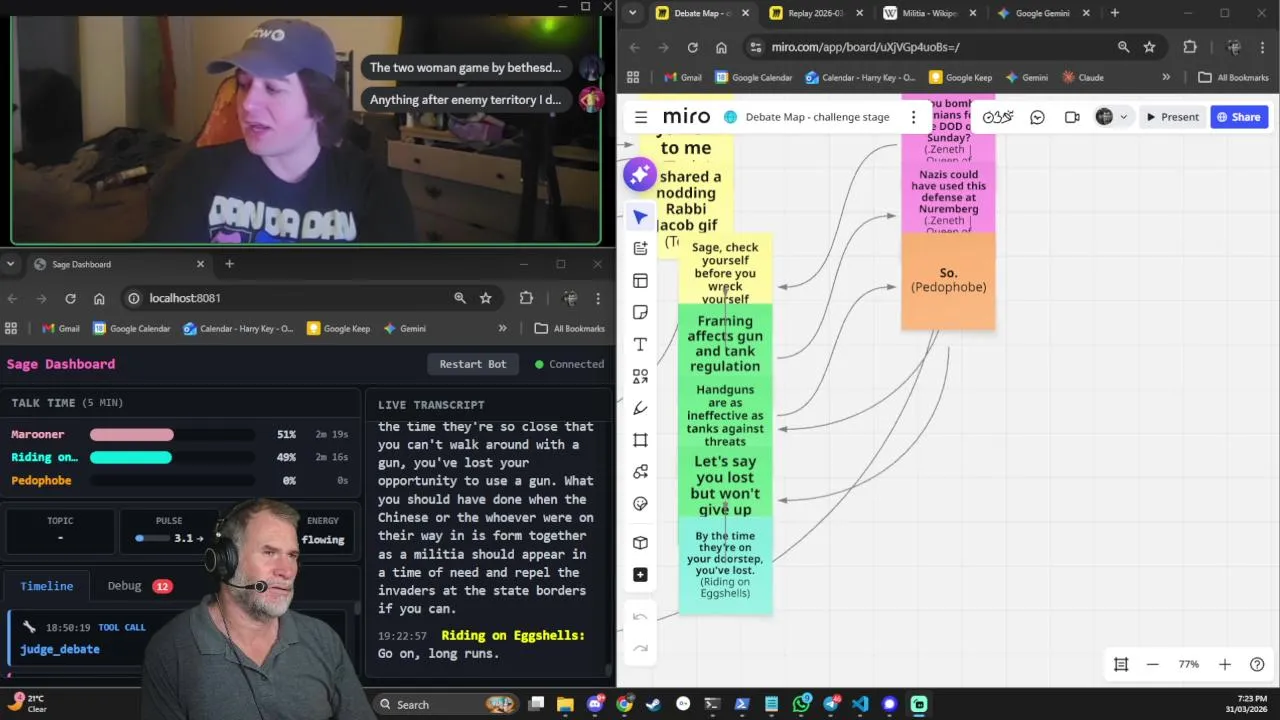Select the orange 'So. (Pedophobe)' sticky note
1280x720 pixels.
click(948, 280)
